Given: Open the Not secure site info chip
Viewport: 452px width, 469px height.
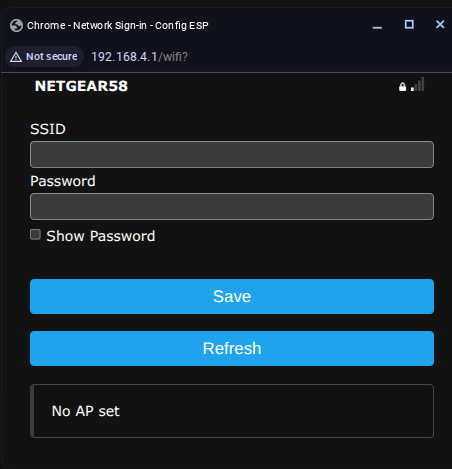Looking at the screenshot, I should [x=44, y=57].
